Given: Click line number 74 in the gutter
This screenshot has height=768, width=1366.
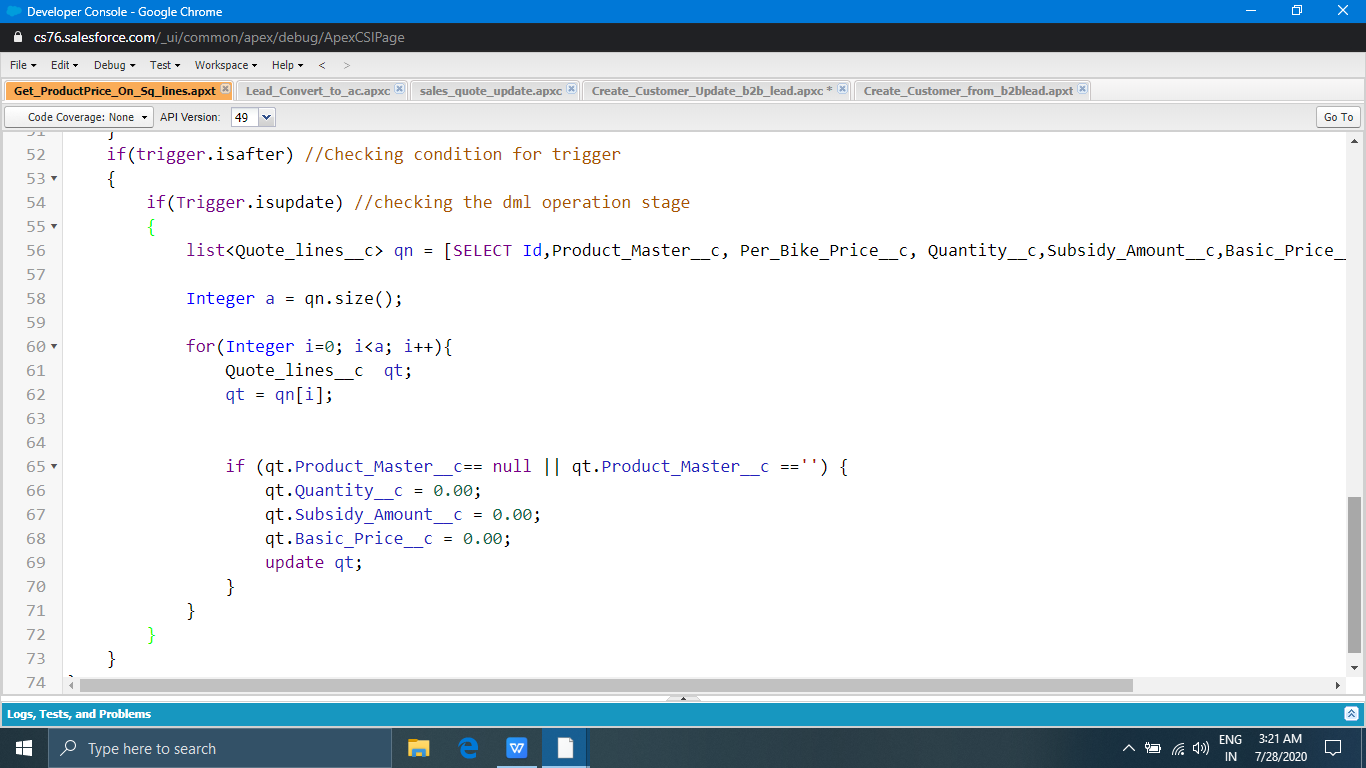Looking at the screenshot, I should click(35, 683).
